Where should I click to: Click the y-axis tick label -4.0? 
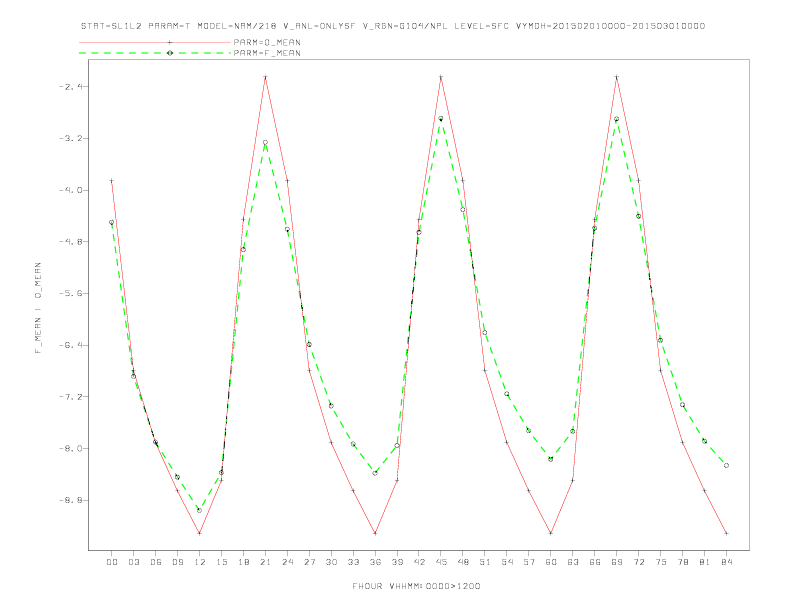(71, 190)
